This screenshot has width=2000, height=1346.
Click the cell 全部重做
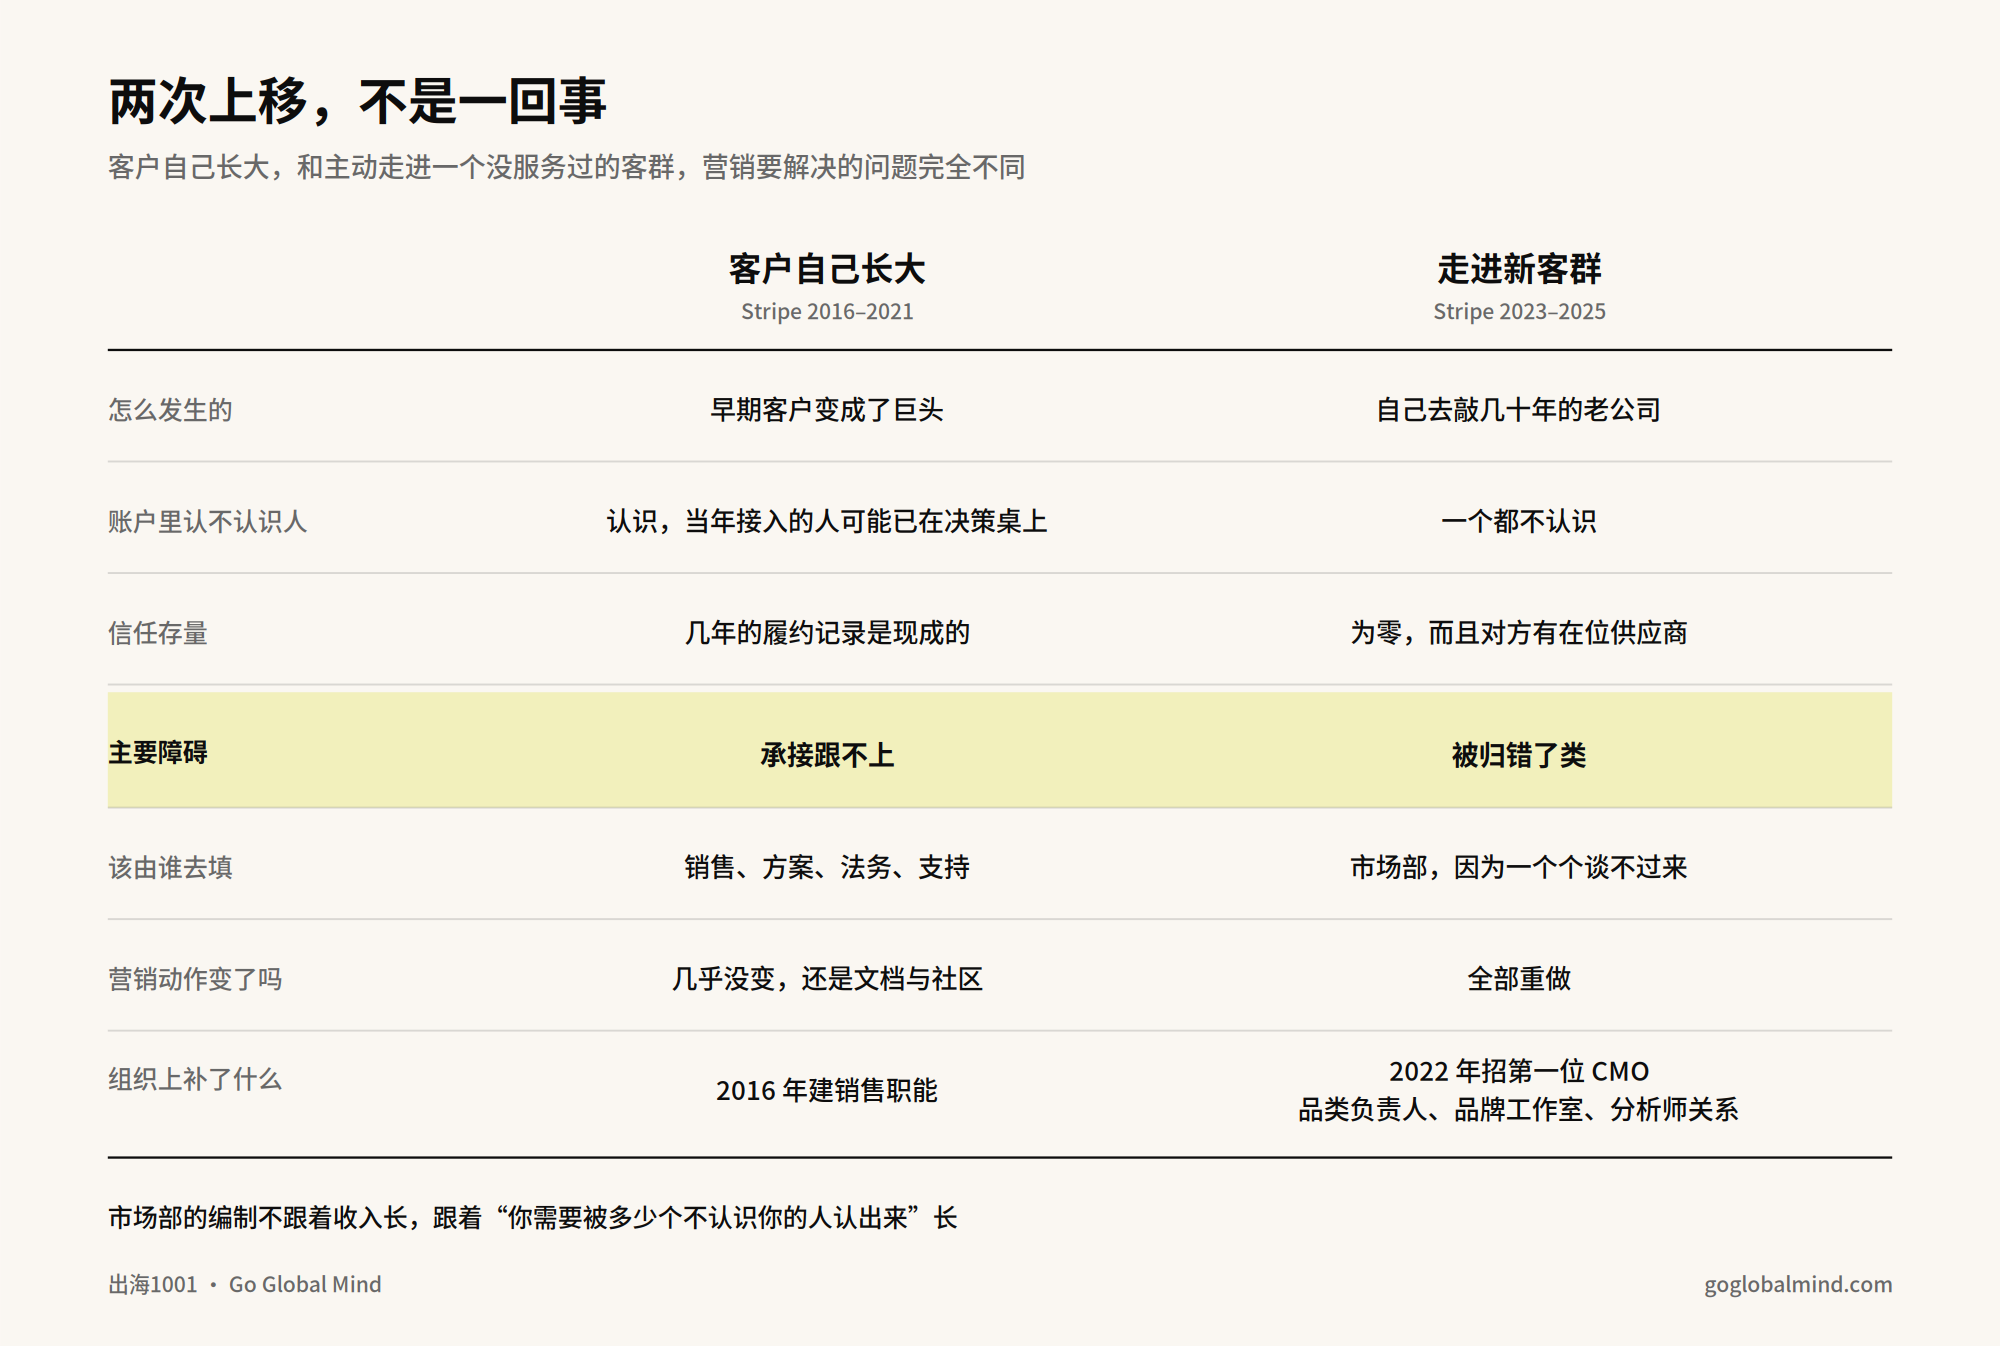[1518, 978]
